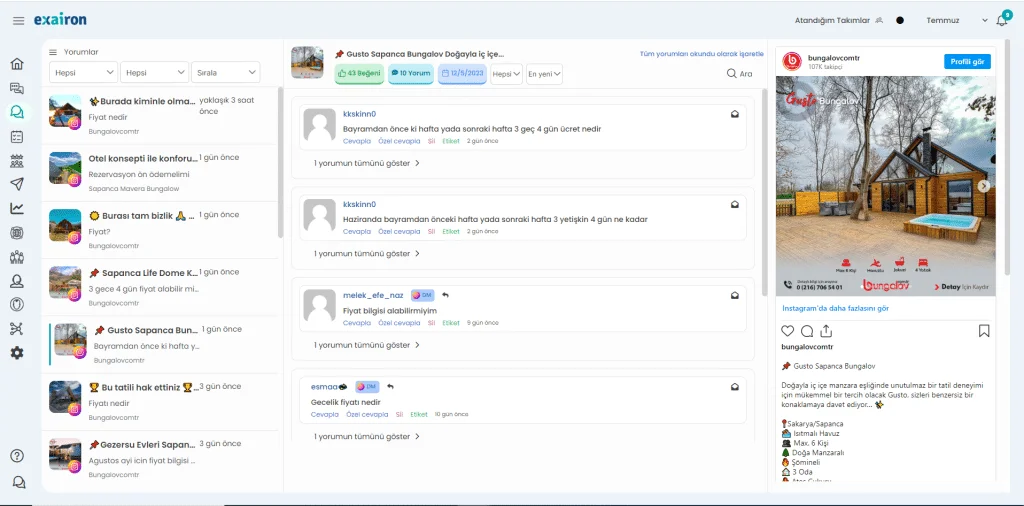Click the DM badge beside esmaa

tap(367, 387)
